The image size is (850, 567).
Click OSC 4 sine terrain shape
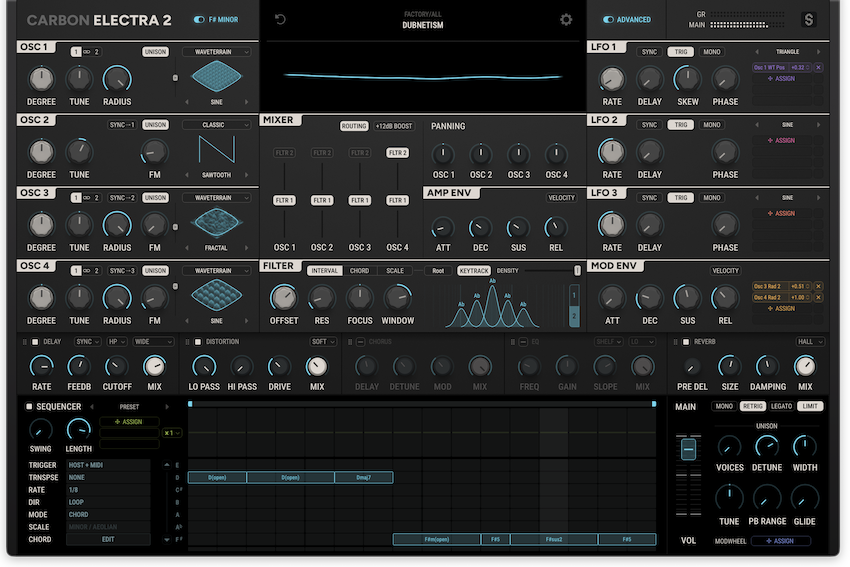[x=216, y=295]
